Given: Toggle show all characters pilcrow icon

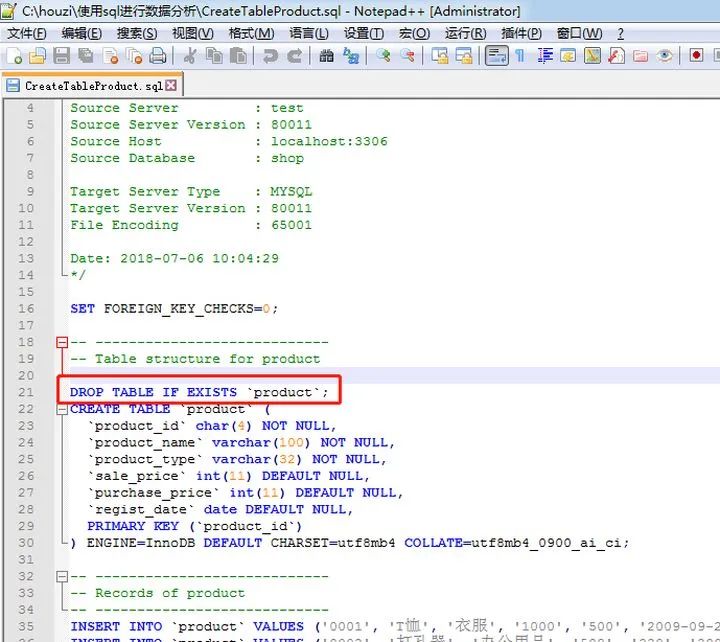Looking at the screenshot, I should point(520,56).
